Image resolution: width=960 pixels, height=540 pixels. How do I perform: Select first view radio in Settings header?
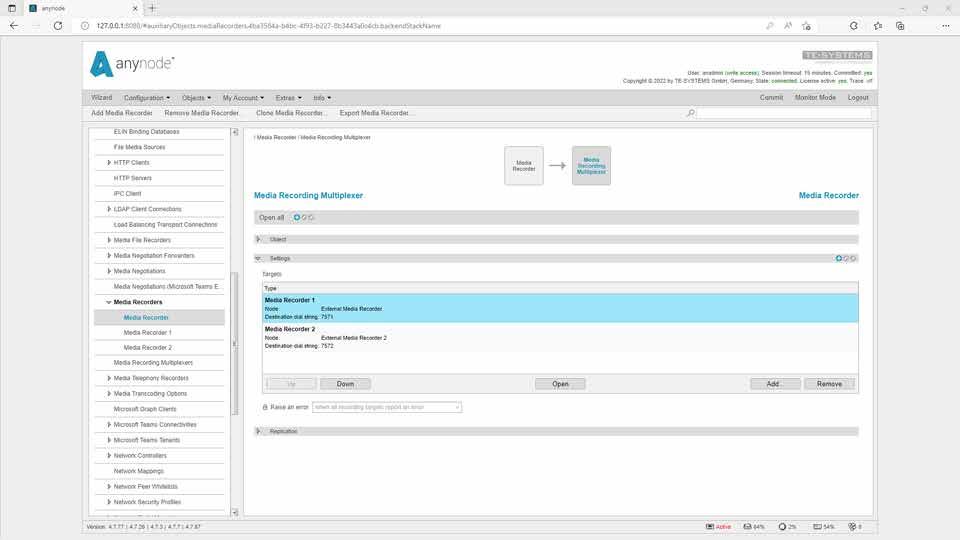pos(839,258)
